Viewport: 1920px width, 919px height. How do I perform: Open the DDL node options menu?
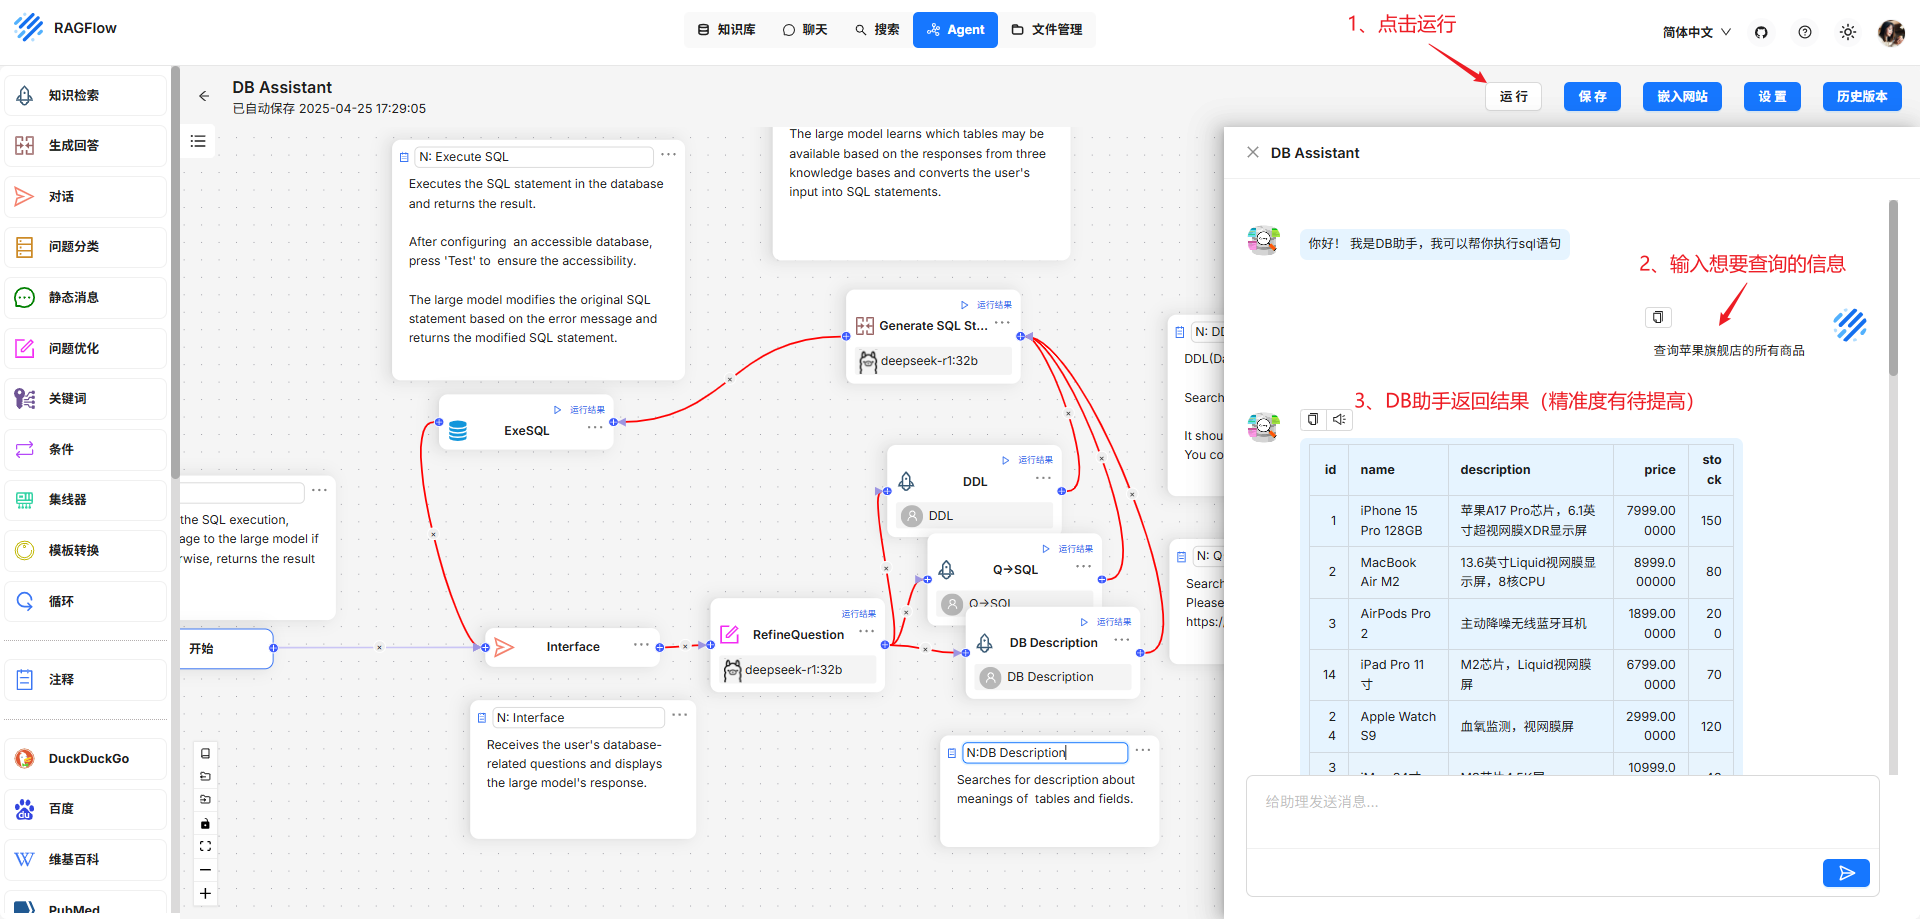1043,478
